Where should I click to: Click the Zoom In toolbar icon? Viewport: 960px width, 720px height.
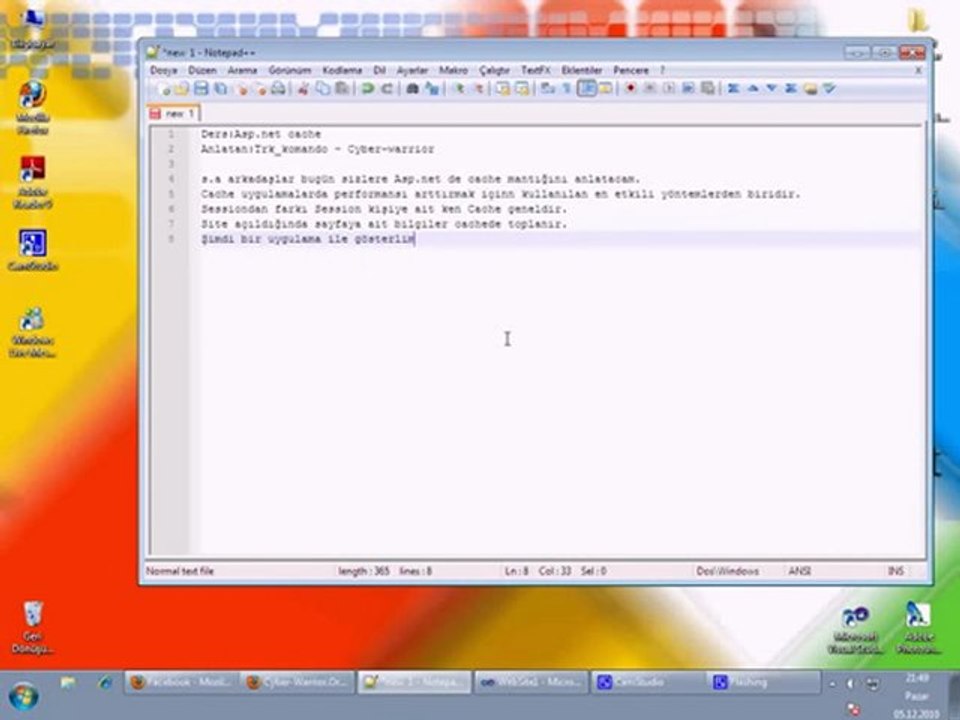[x=458, y=89]
